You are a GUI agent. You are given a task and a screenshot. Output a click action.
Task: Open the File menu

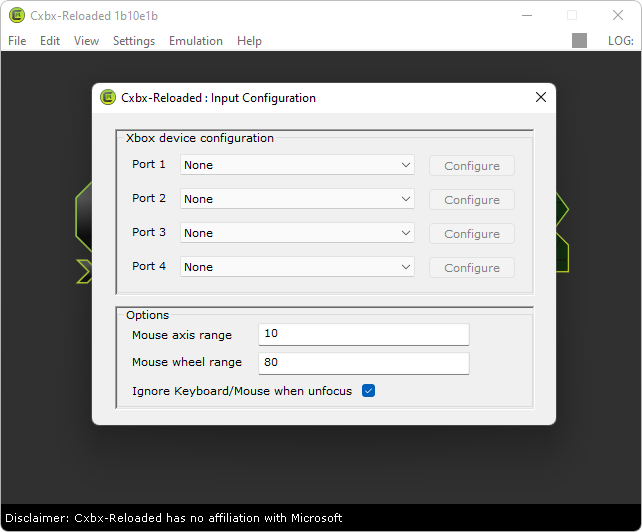17,41
